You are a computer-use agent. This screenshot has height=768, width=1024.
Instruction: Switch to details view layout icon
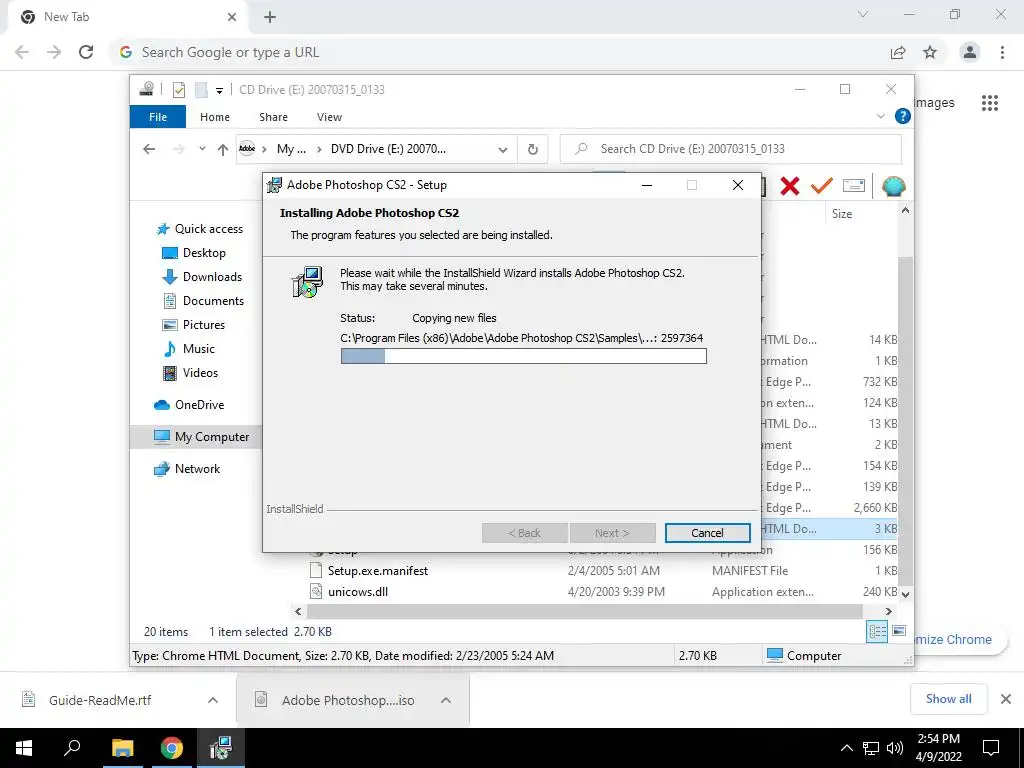pyautogui.click(x=878, y=631)
